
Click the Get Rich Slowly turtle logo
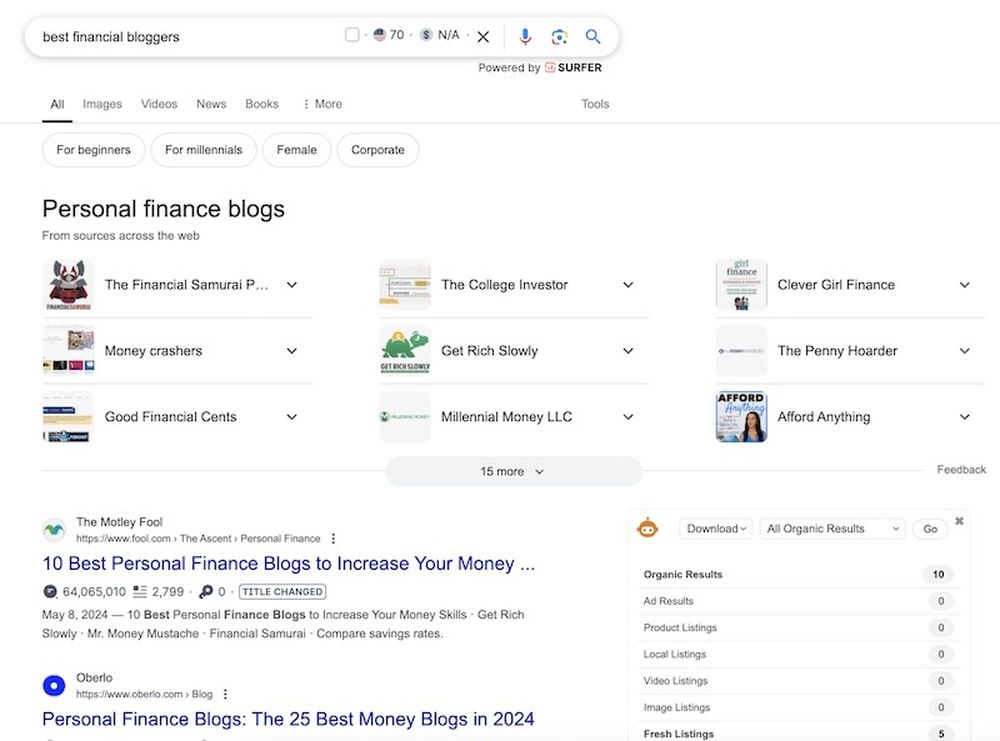point(405,351)
